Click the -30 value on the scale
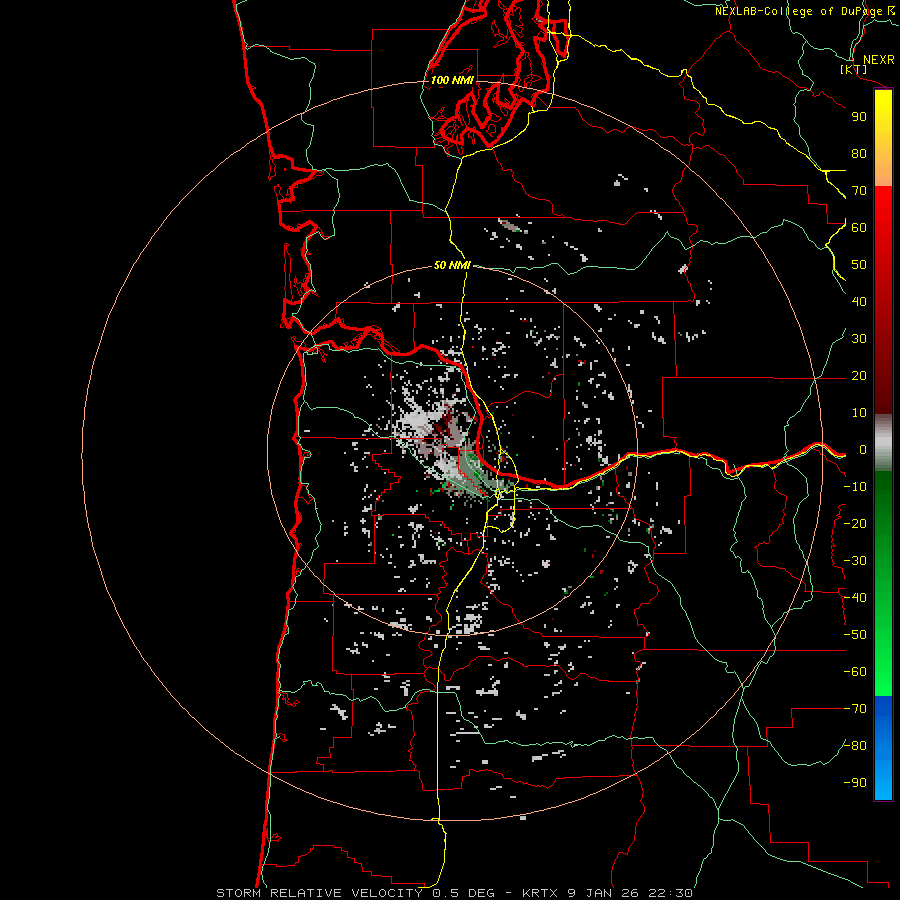The image size is (900, 900). 855,561
